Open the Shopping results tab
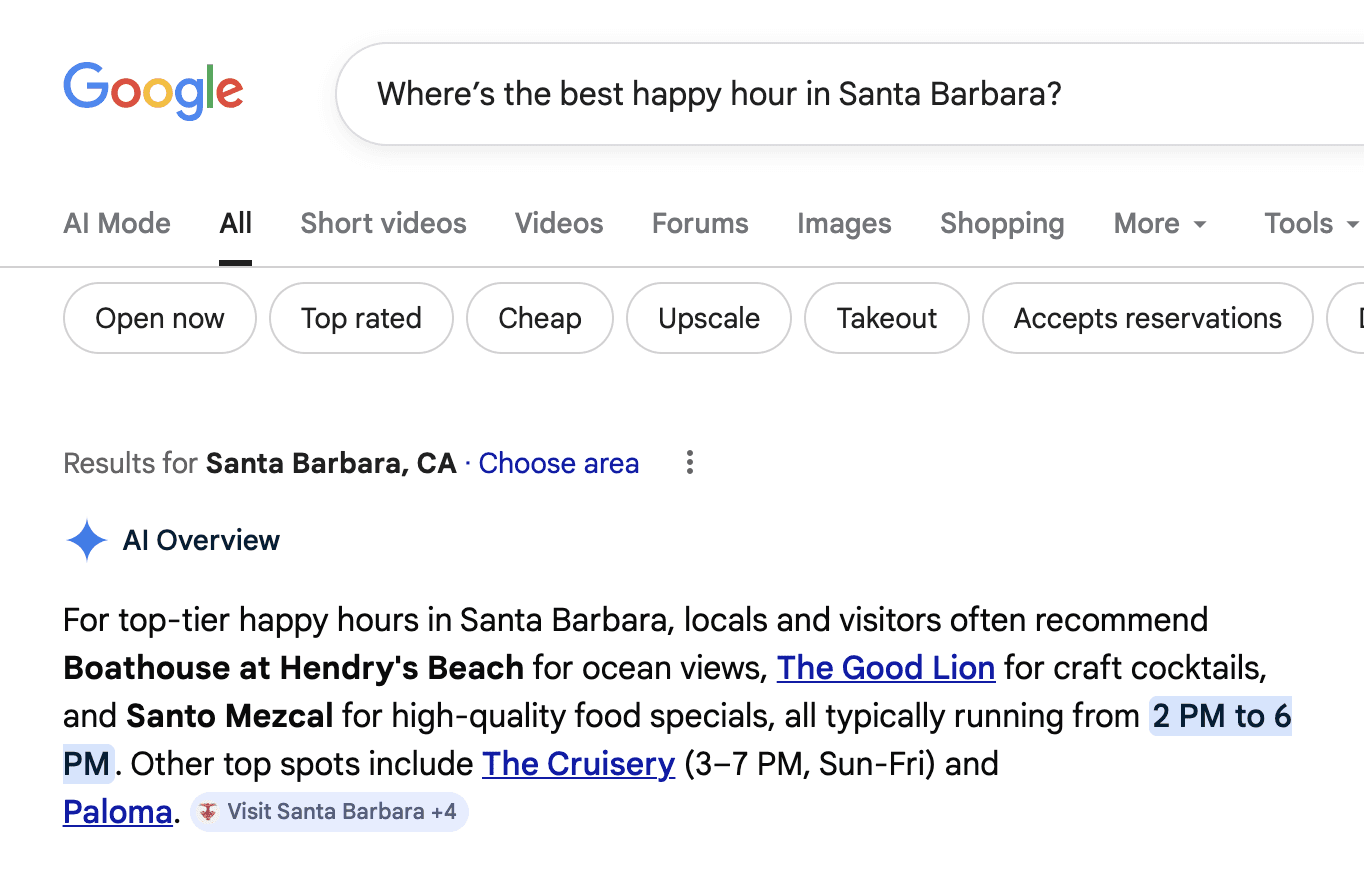Viewport: 1364px width, 870px height. 1001,223
